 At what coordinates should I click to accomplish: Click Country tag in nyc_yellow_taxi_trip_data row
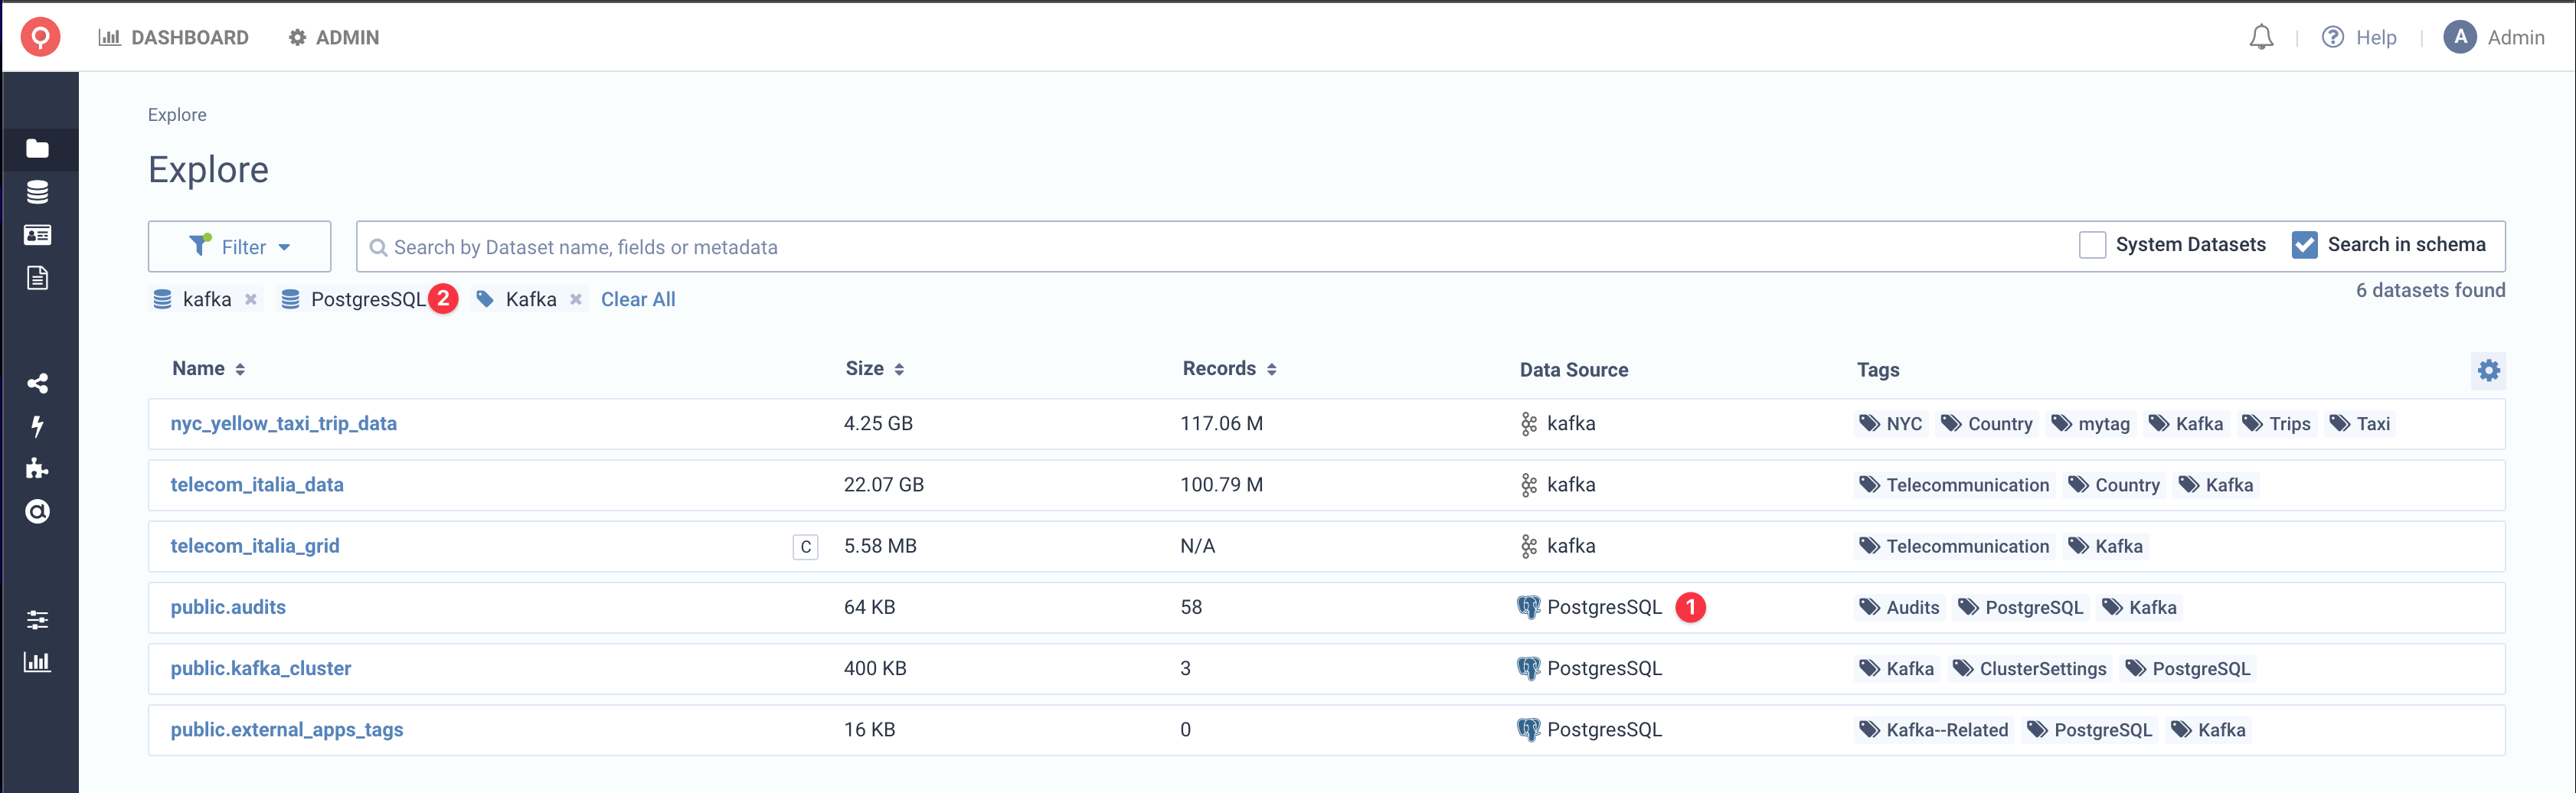click(x=1988, y=424)
